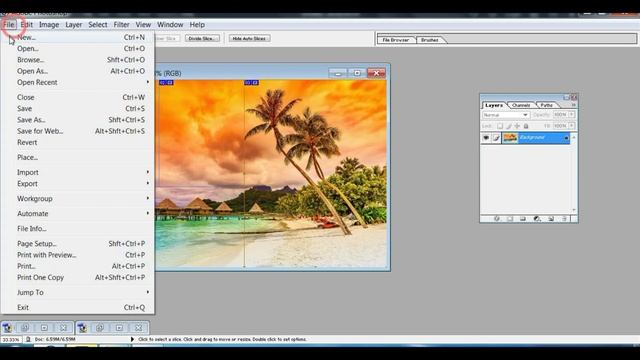Choose Open... from the File menu
640x360 pixels.
(78, 49)
